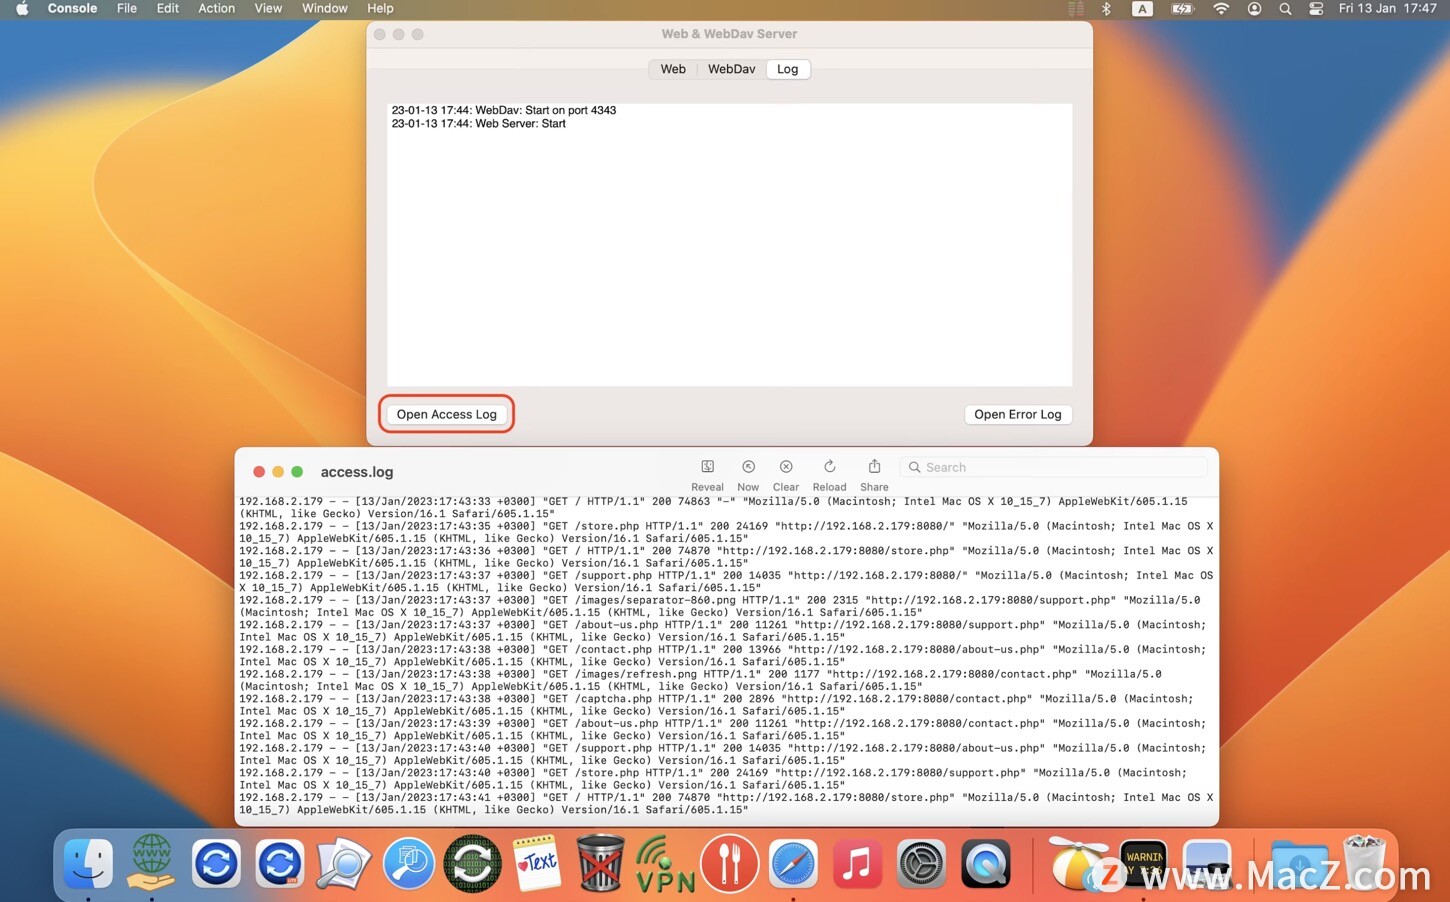Jump to latest entry with the Now icon
This screenshot has width=1450, height=902.
(748, 467)
